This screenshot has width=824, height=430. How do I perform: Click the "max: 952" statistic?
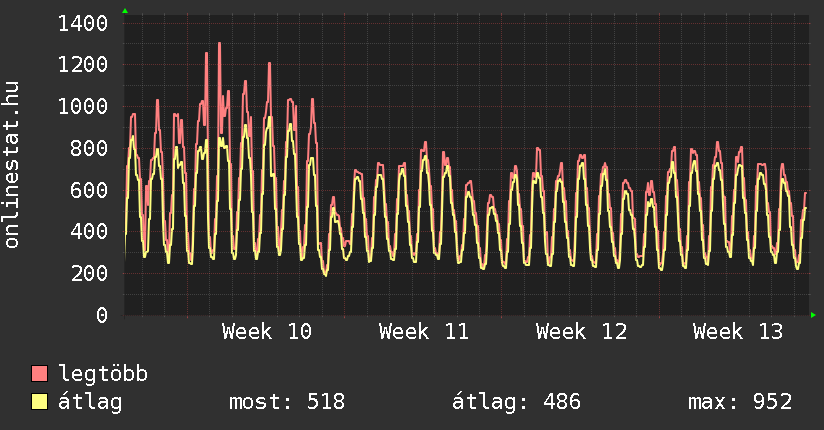point(740,402)
